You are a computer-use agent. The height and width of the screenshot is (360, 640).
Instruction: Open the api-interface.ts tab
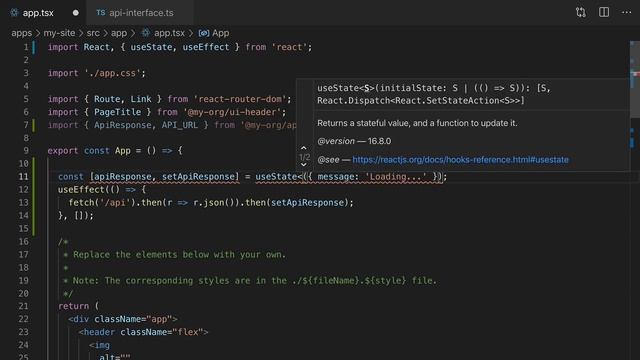[x=141, y=13]
